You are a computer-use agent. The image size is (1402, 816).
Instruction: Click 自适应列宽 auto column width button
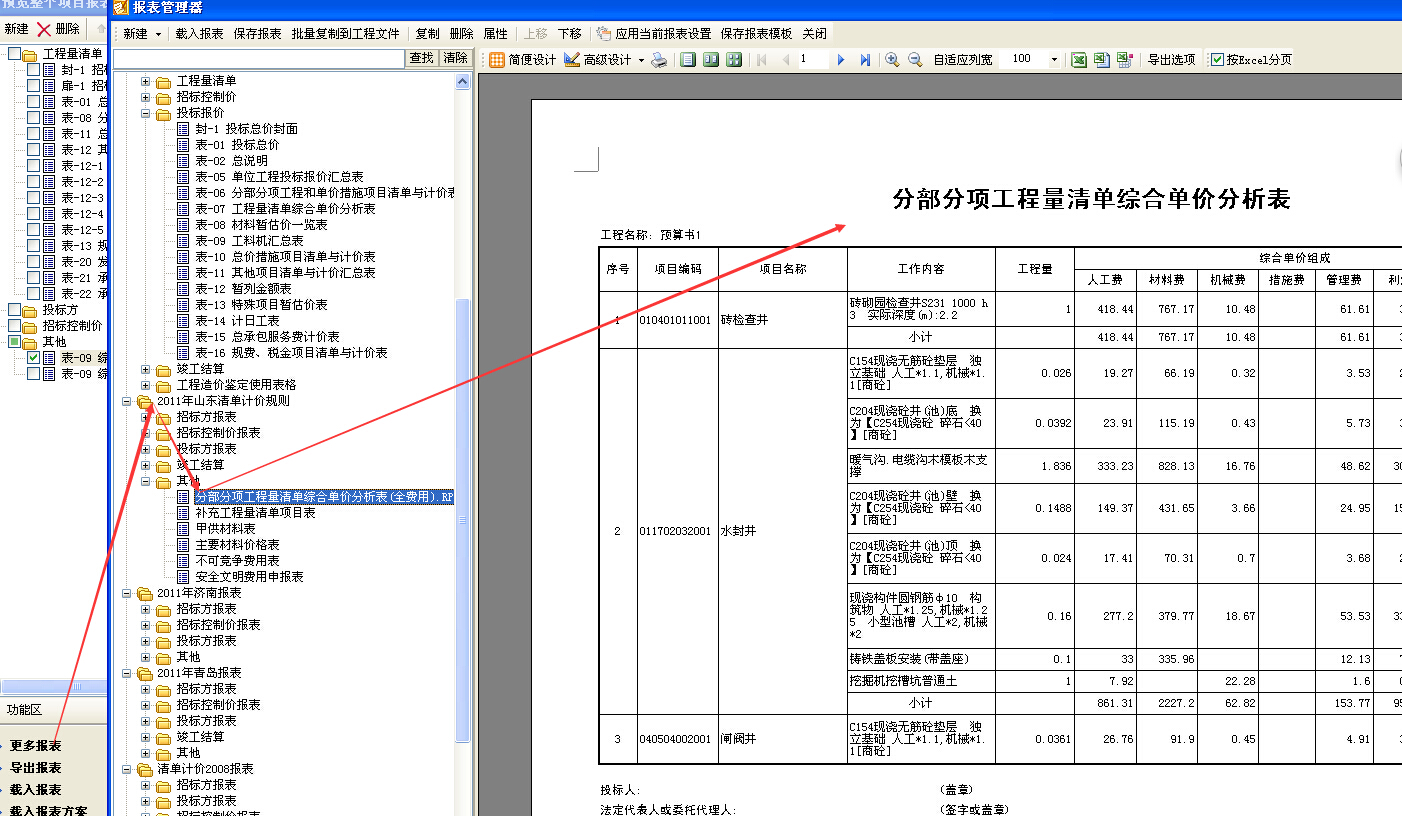(x=963, y=60)
